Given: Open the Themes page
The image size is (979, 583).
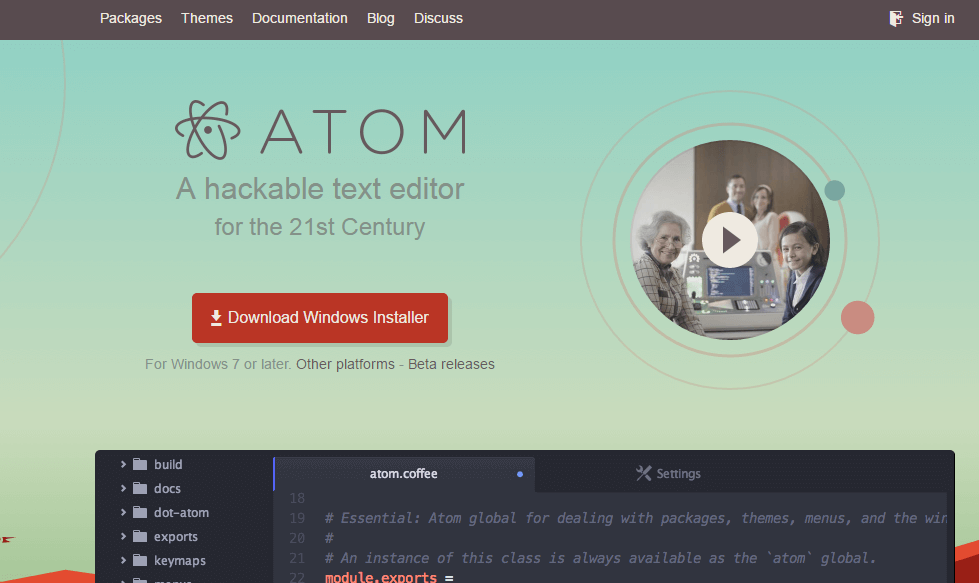Looking at the screenshot, I should (x=207, y=19).
